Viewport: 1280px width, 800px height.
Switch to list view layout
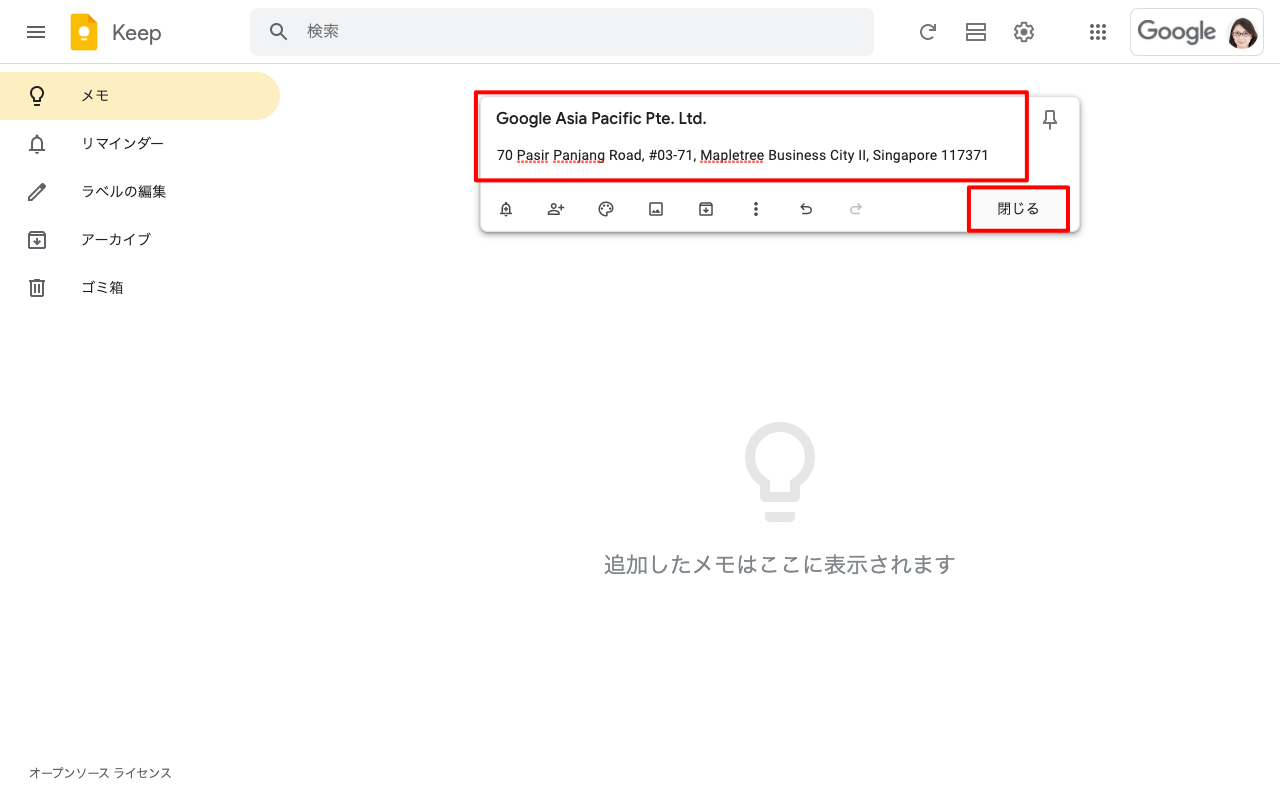[976, 32]
